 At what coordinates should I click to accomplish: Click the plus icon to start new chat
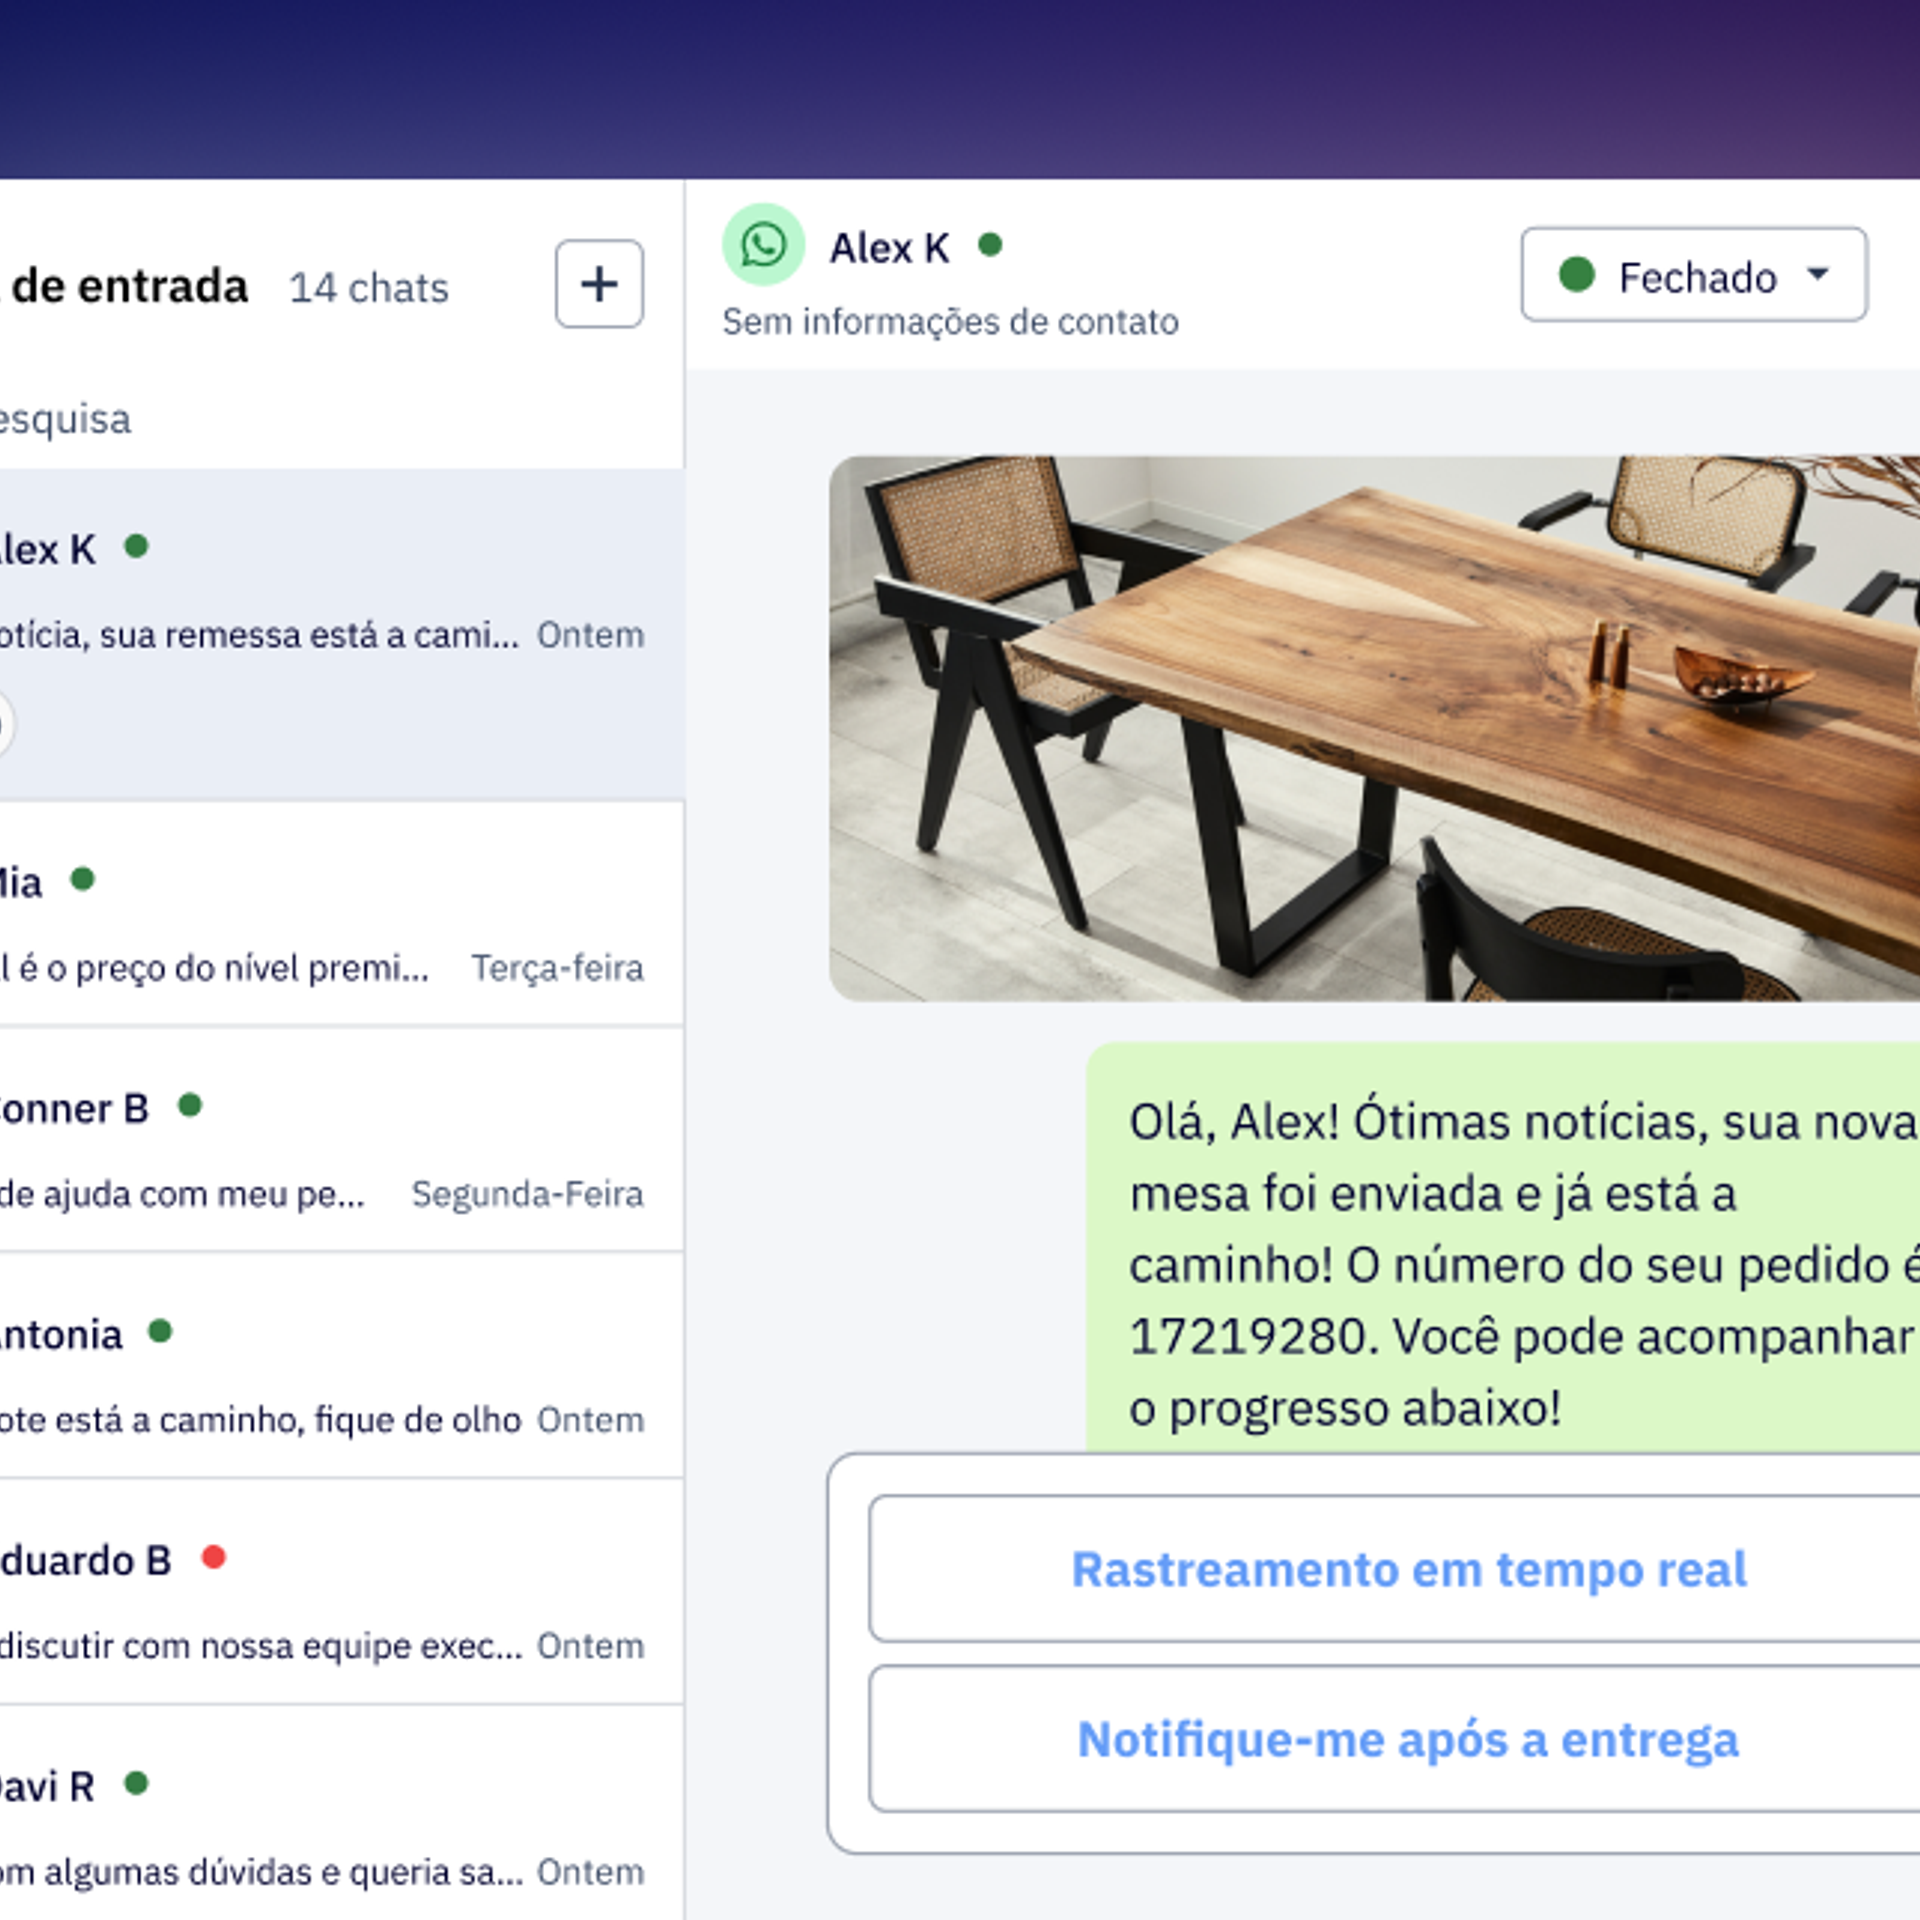[x=599, y=284]
